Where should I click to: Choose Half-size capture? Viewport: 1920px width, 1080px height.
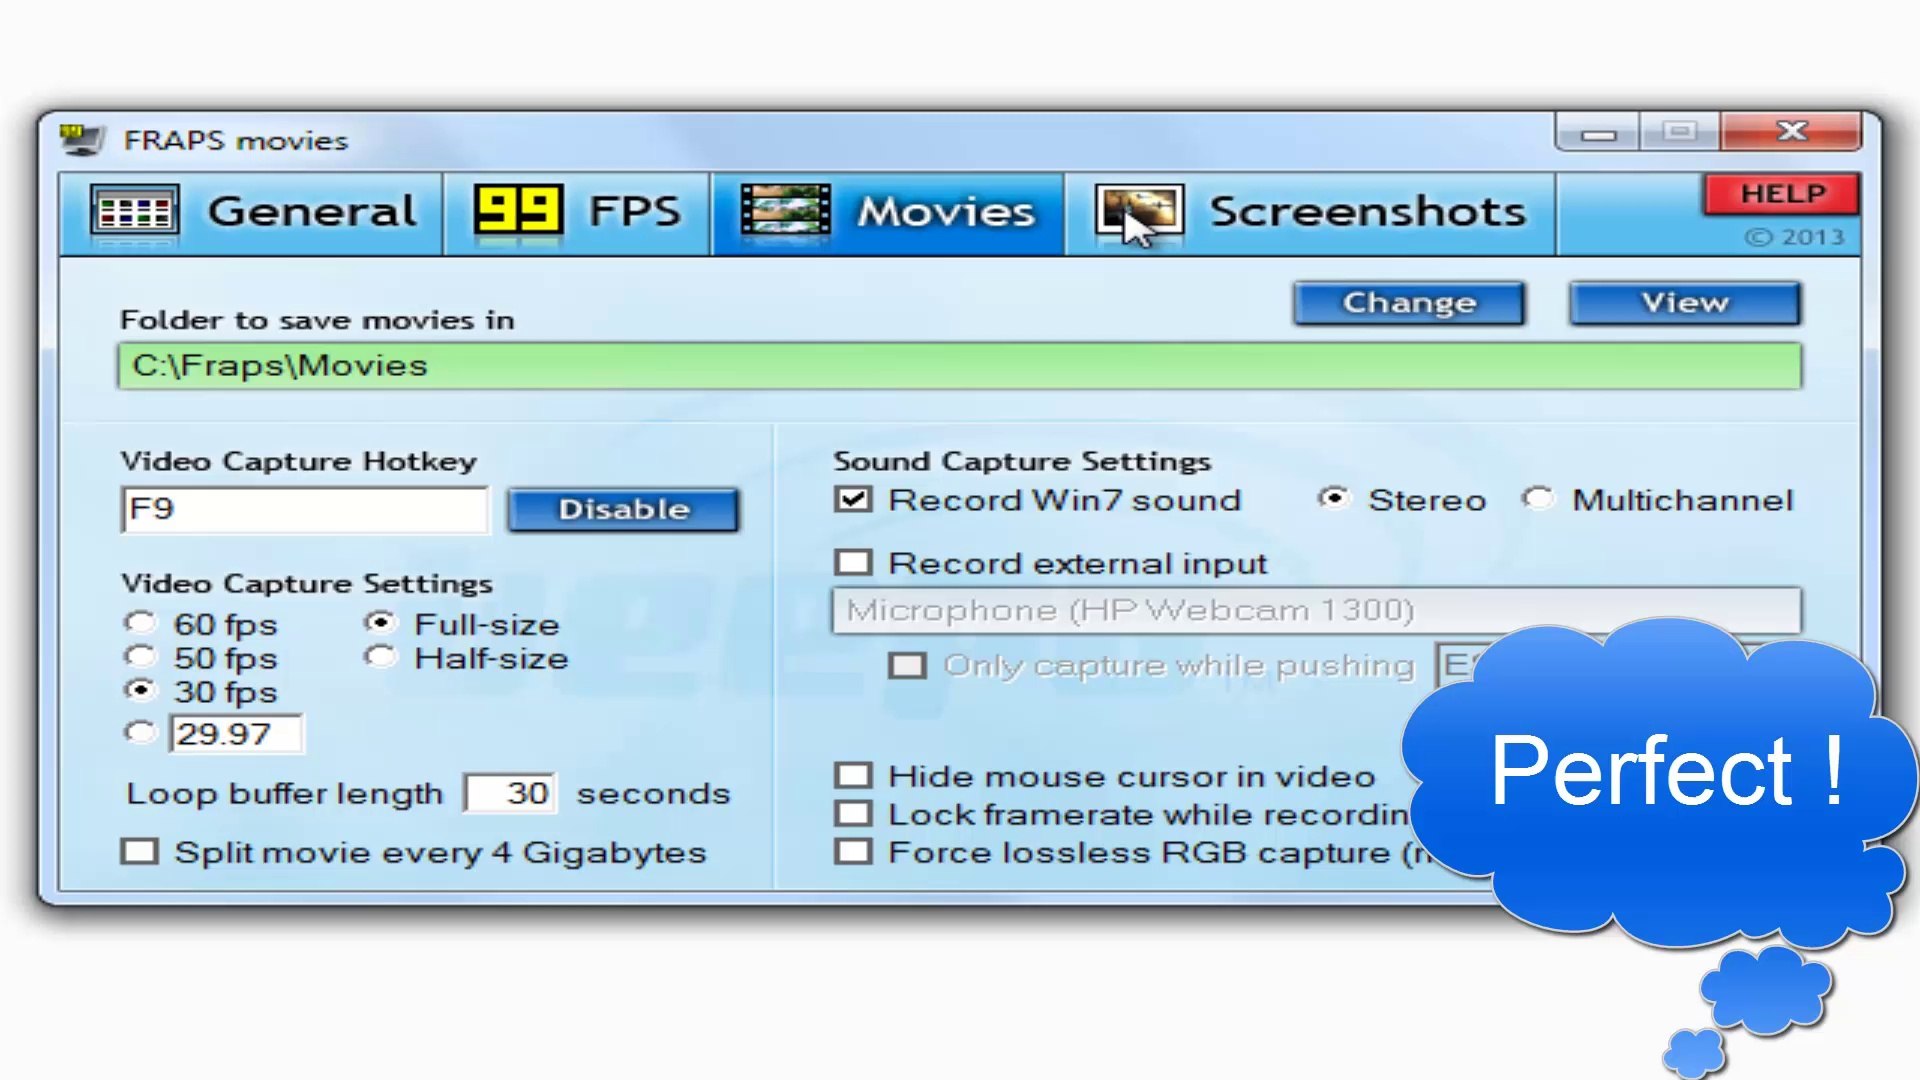(x=381, y=657)
